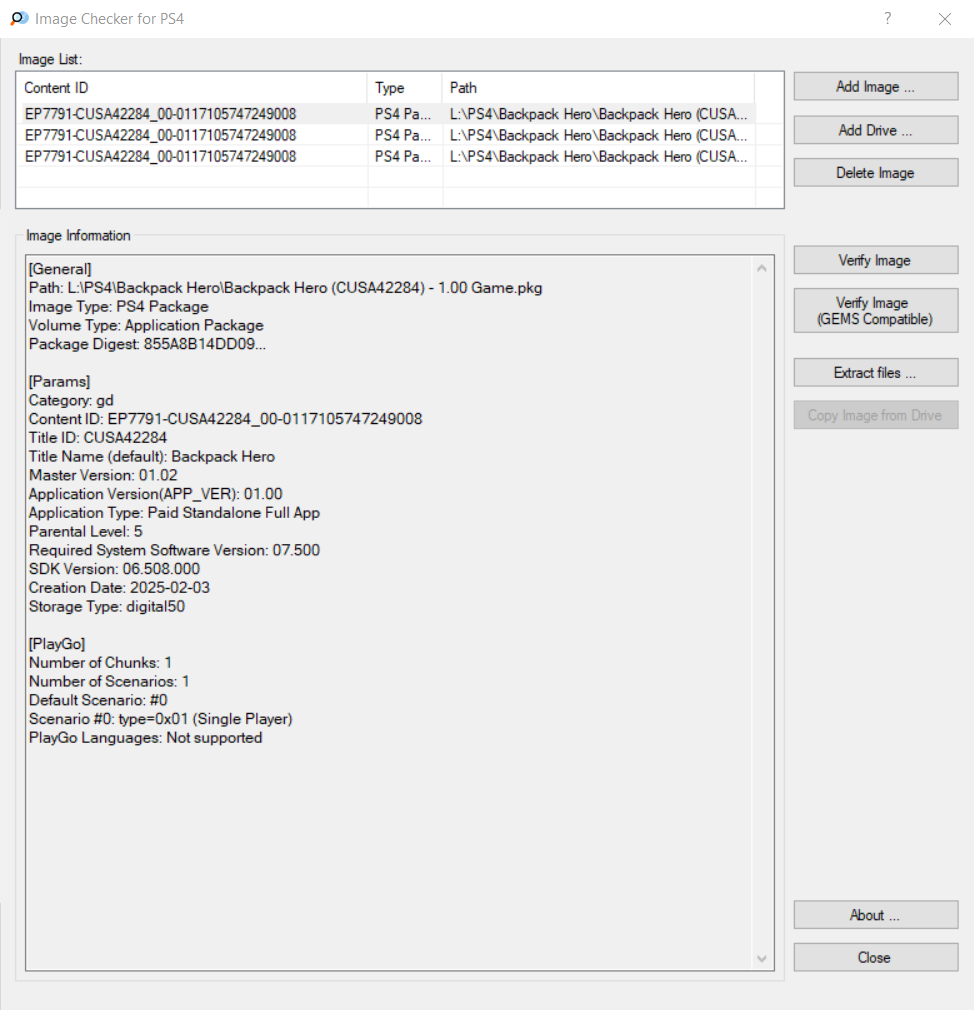Click the [PlayGo] section heading
The image size is (974, 1010).
click(x=57, y=644)
